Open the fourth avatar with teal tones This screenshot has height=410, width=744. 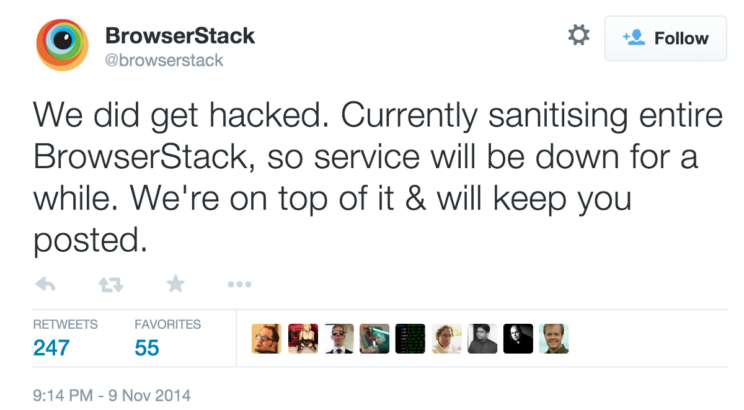[x=374, y=338]
